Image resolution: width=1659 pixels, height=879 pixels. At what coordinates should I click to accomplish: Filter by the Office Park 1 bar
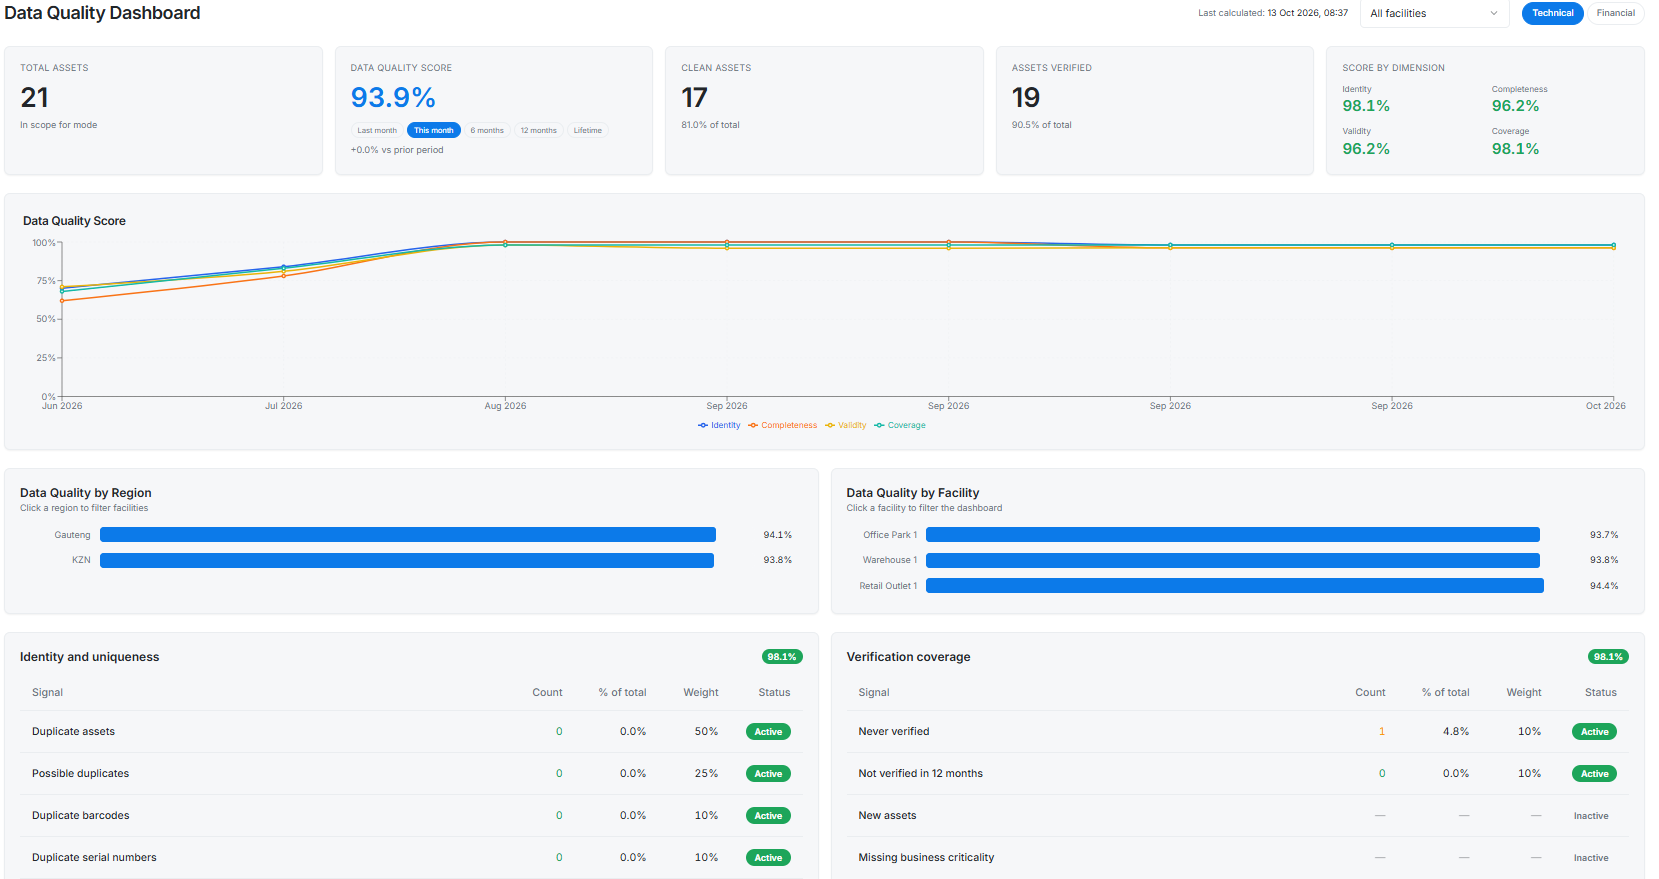click(x=1233, y=535)
